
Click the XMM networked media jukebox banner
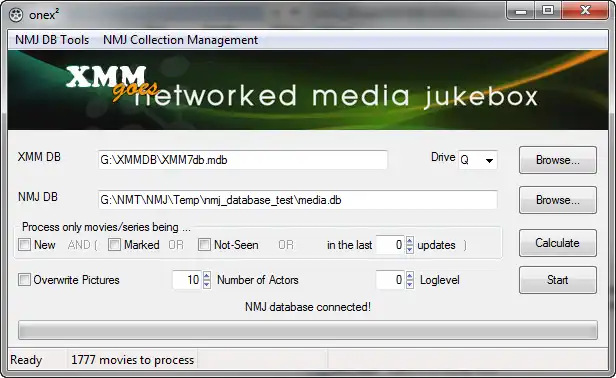point(308,90)
